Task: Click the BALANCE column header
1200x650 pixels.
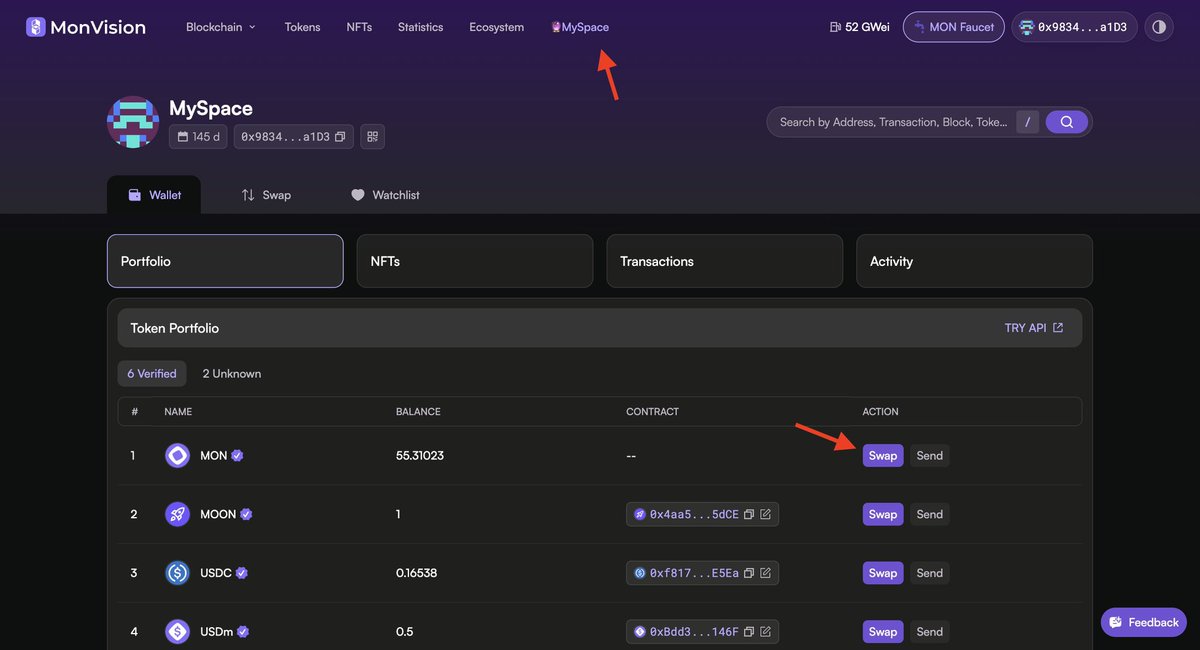Action: (x=418, y=411)
